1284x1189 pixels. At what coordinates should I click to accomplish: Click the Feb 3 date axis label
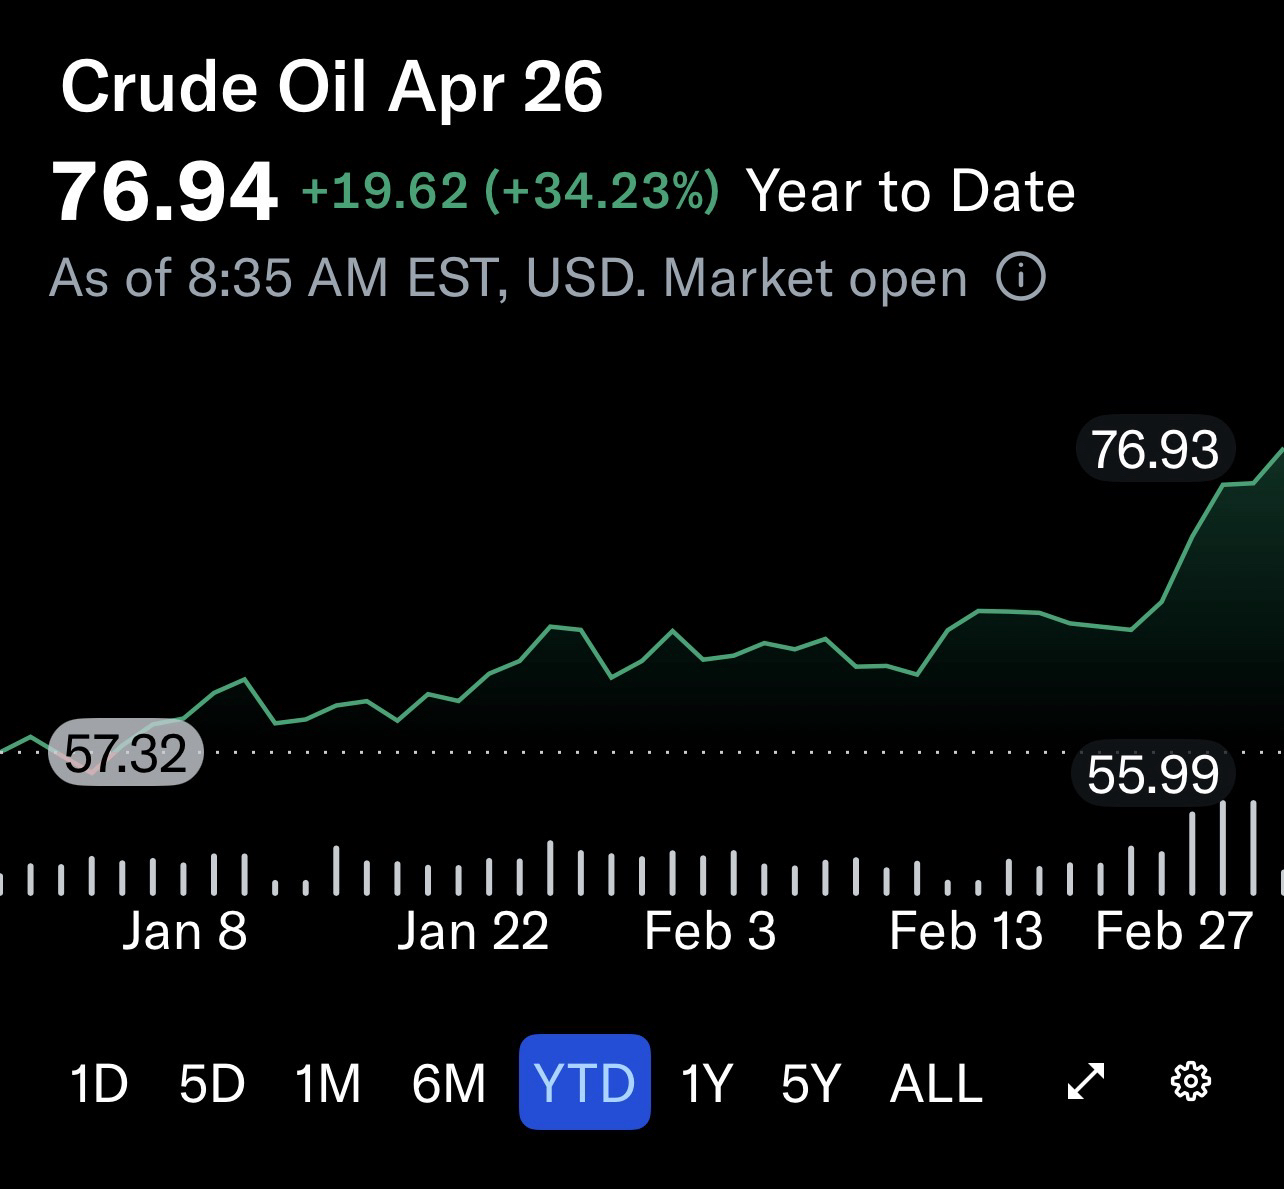(710, 931)
